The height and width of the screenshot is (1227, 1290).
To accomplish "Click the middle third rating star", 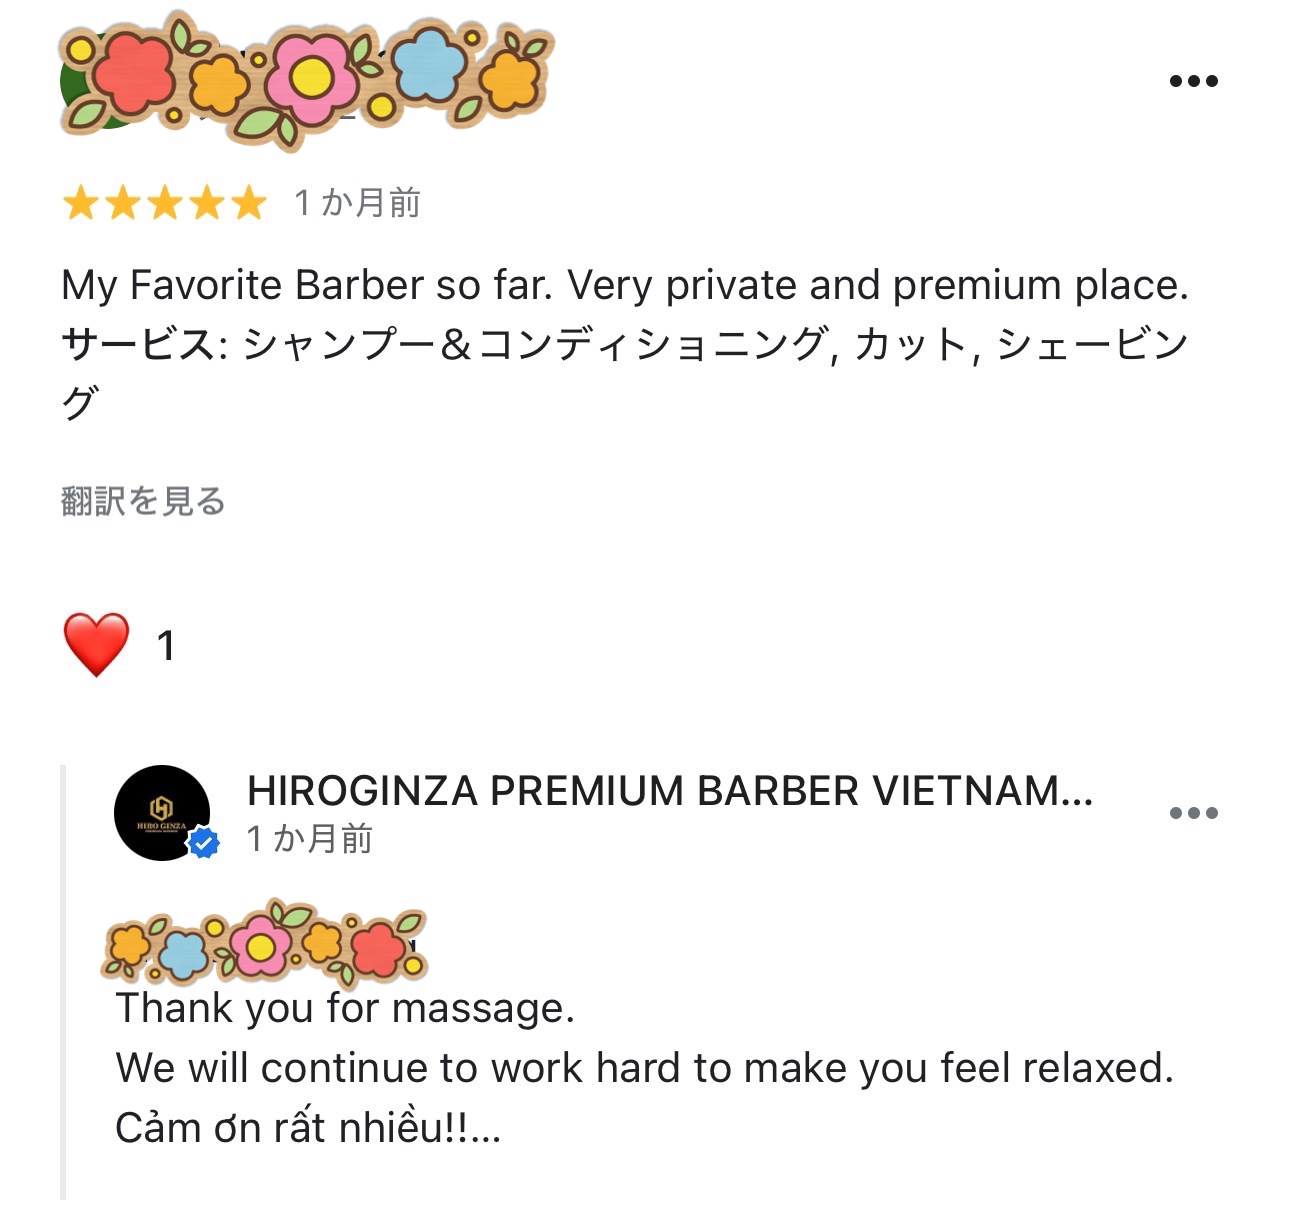I will click(165, 204).
